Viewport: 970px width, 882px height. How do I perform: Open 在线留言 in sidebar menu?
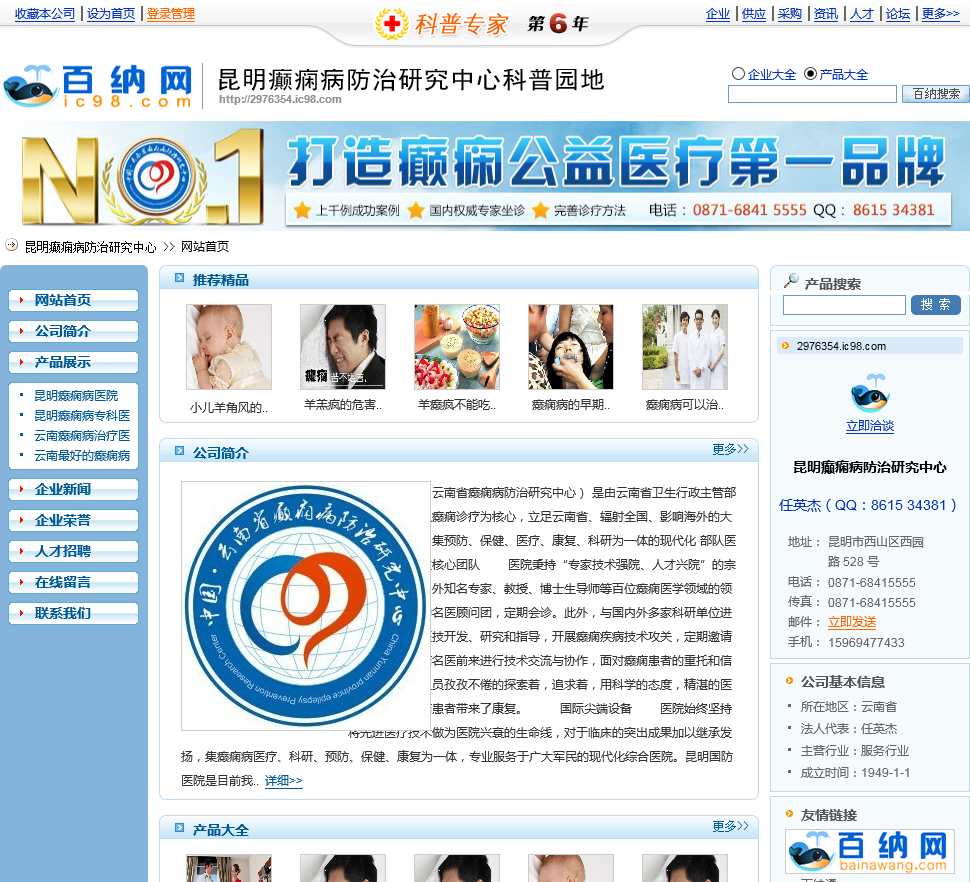(74, 582)
